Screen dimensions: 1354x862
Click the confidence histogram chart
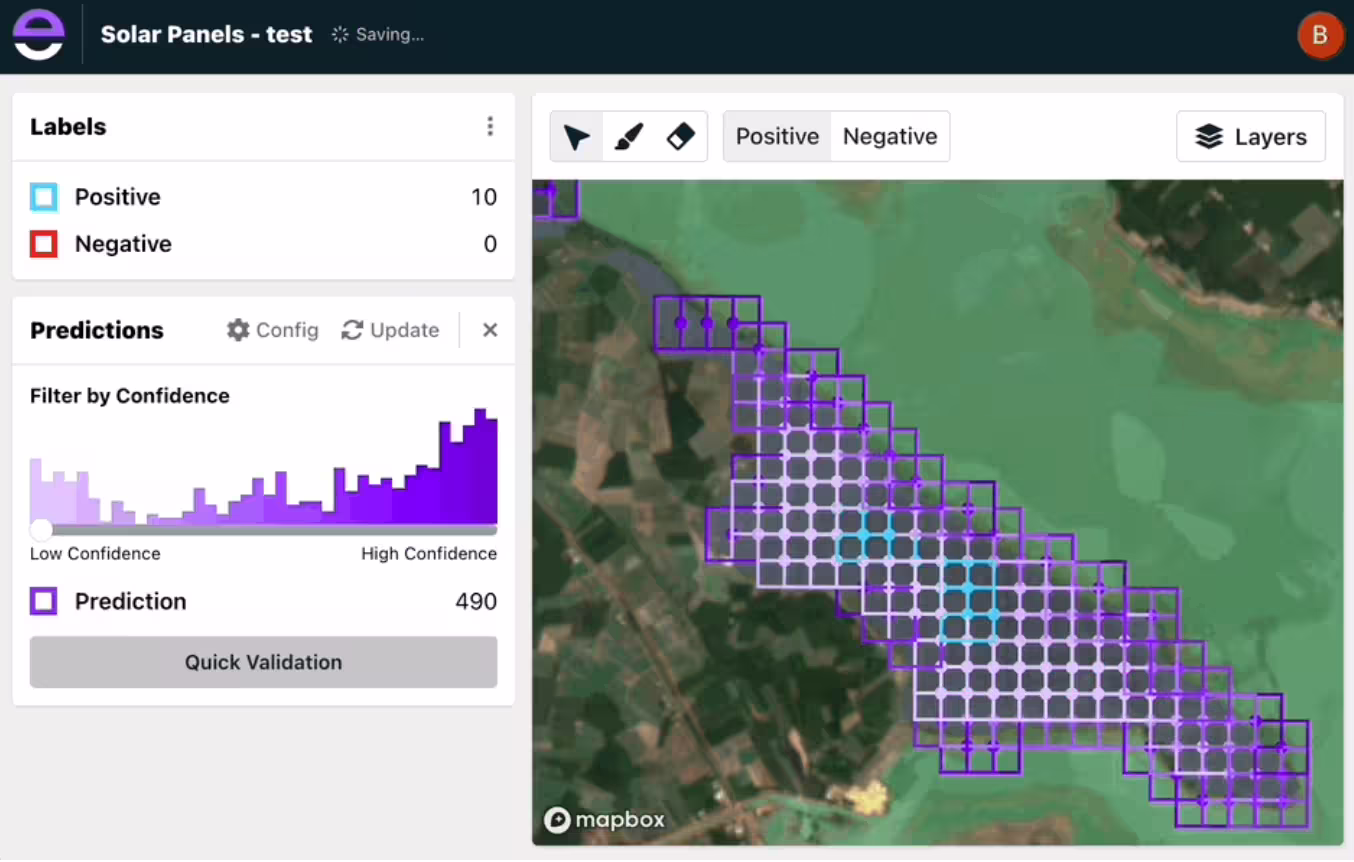coord(264,466)
